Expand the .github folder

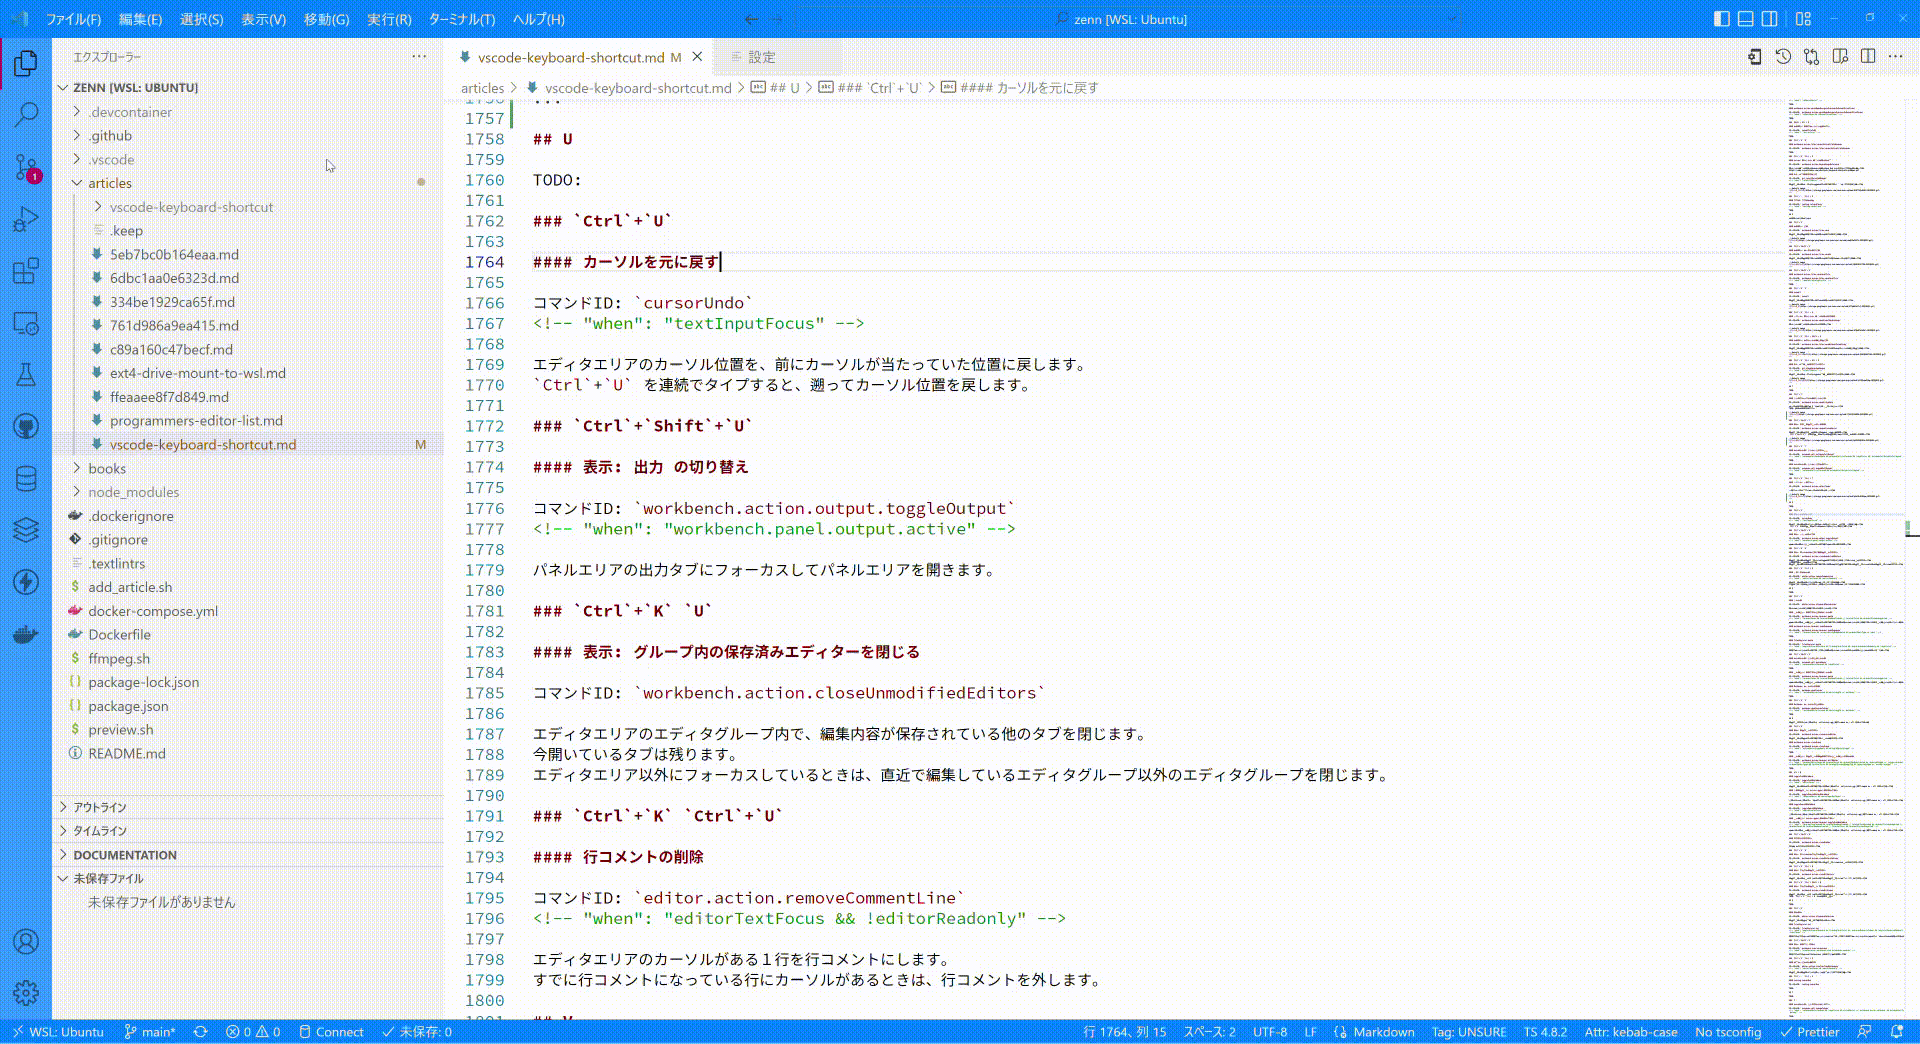(248, 136)
